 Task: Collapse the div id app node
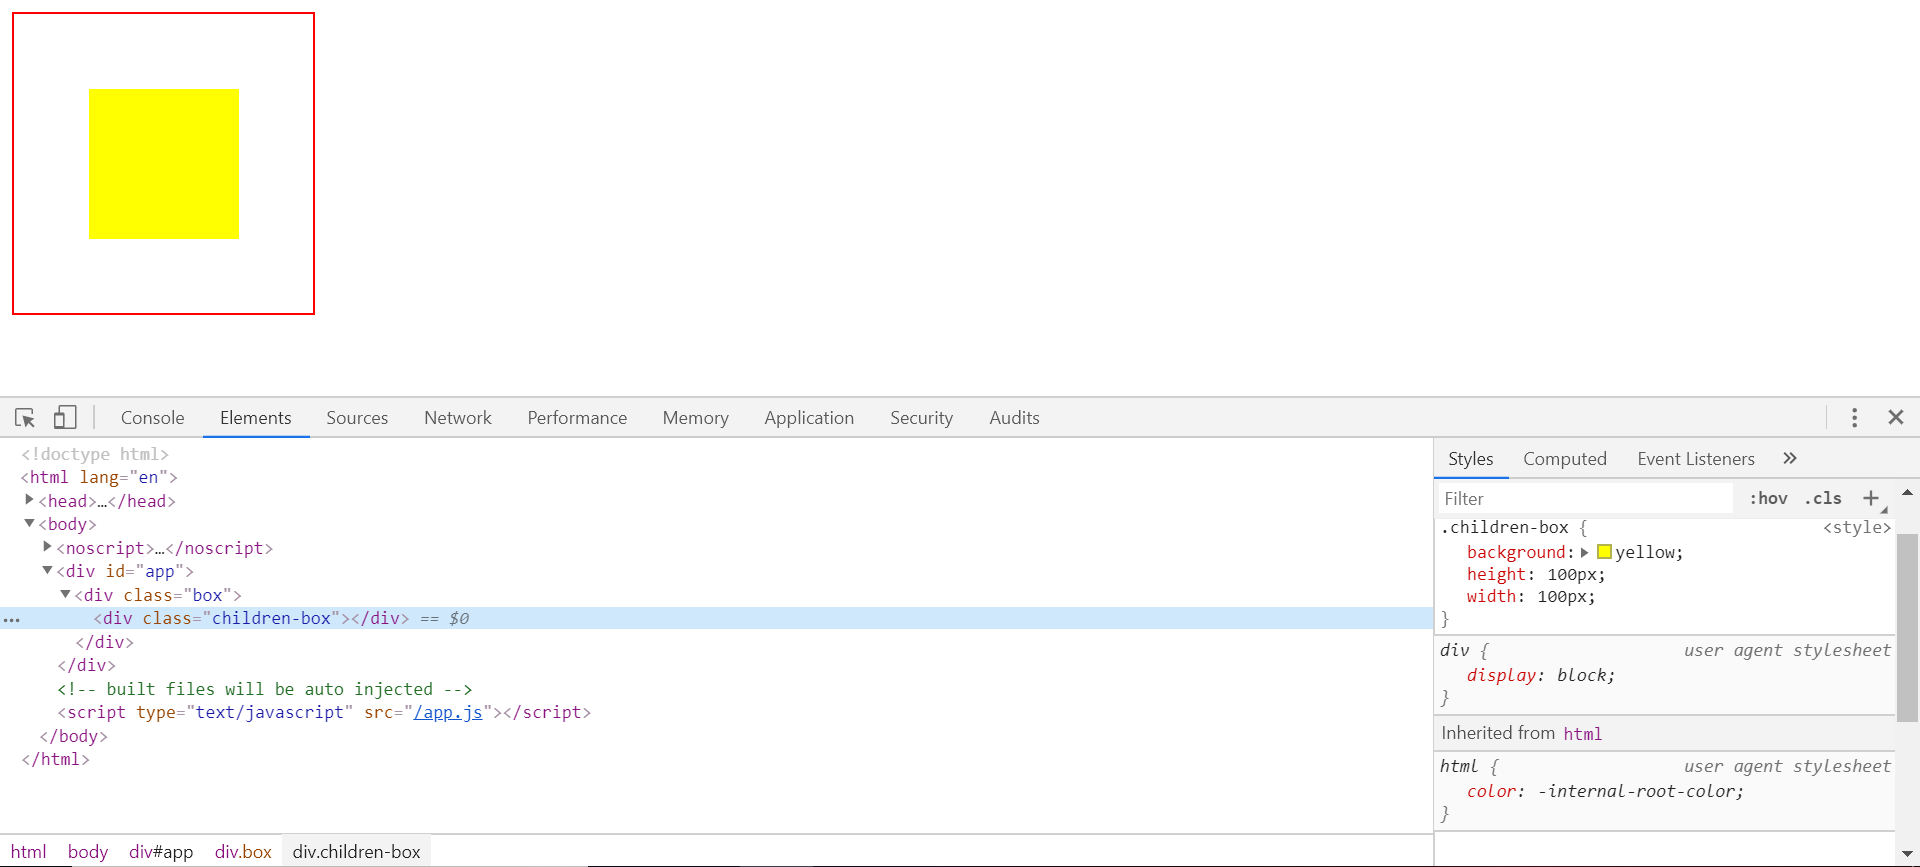pyautogui.click(x=47, y=570)
